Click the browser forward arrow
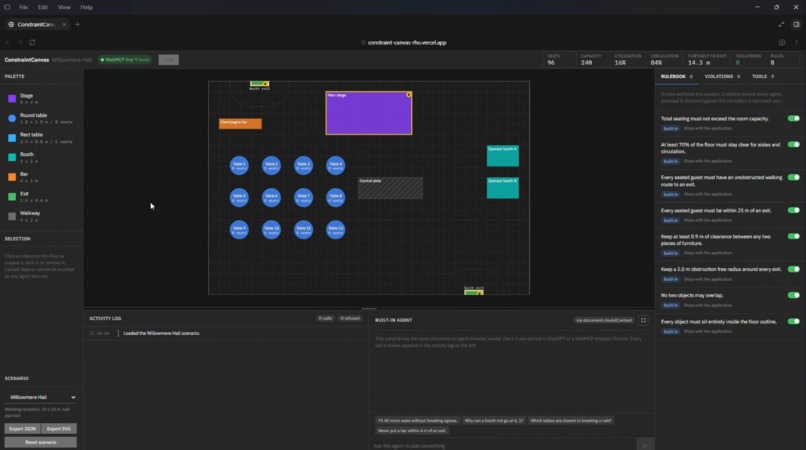This screenshot has height=450, width=806. coord(20,43)
